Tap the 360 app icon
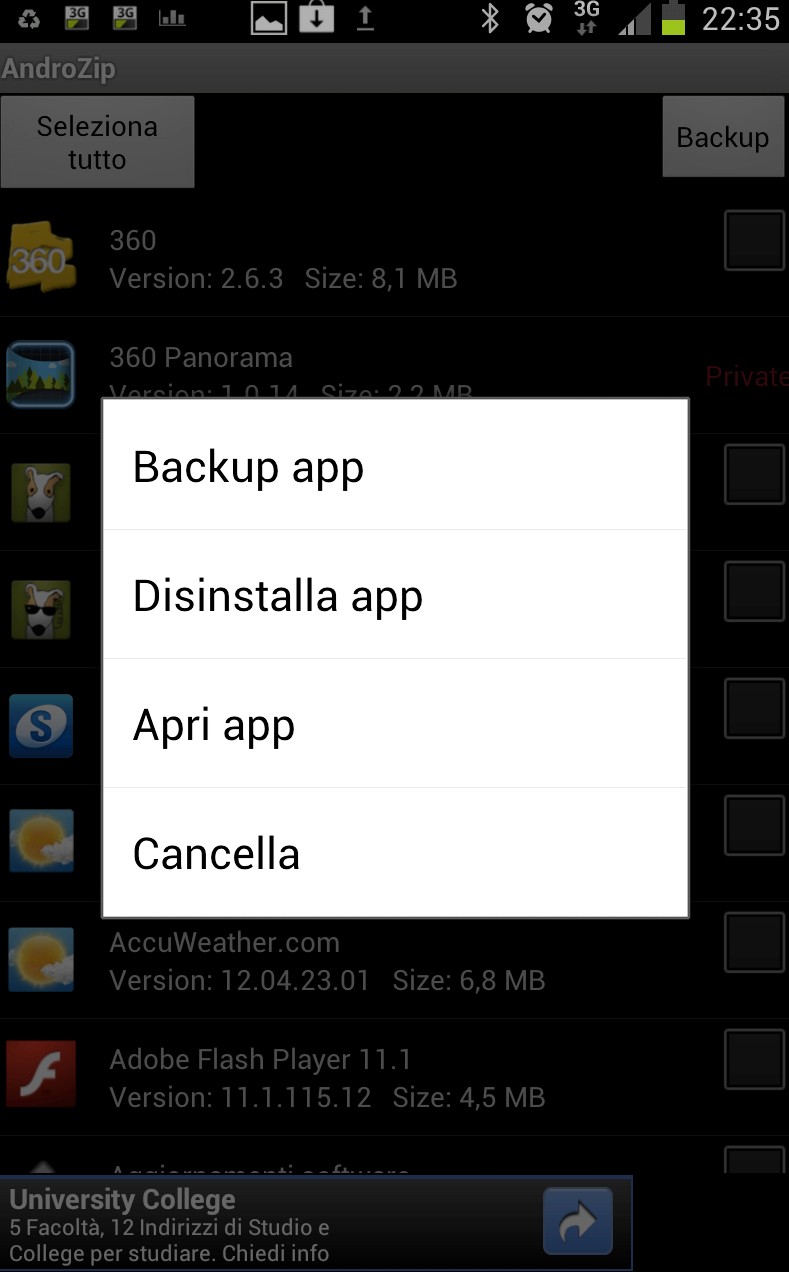This screenshot has width=789, height=1272. 41,257
